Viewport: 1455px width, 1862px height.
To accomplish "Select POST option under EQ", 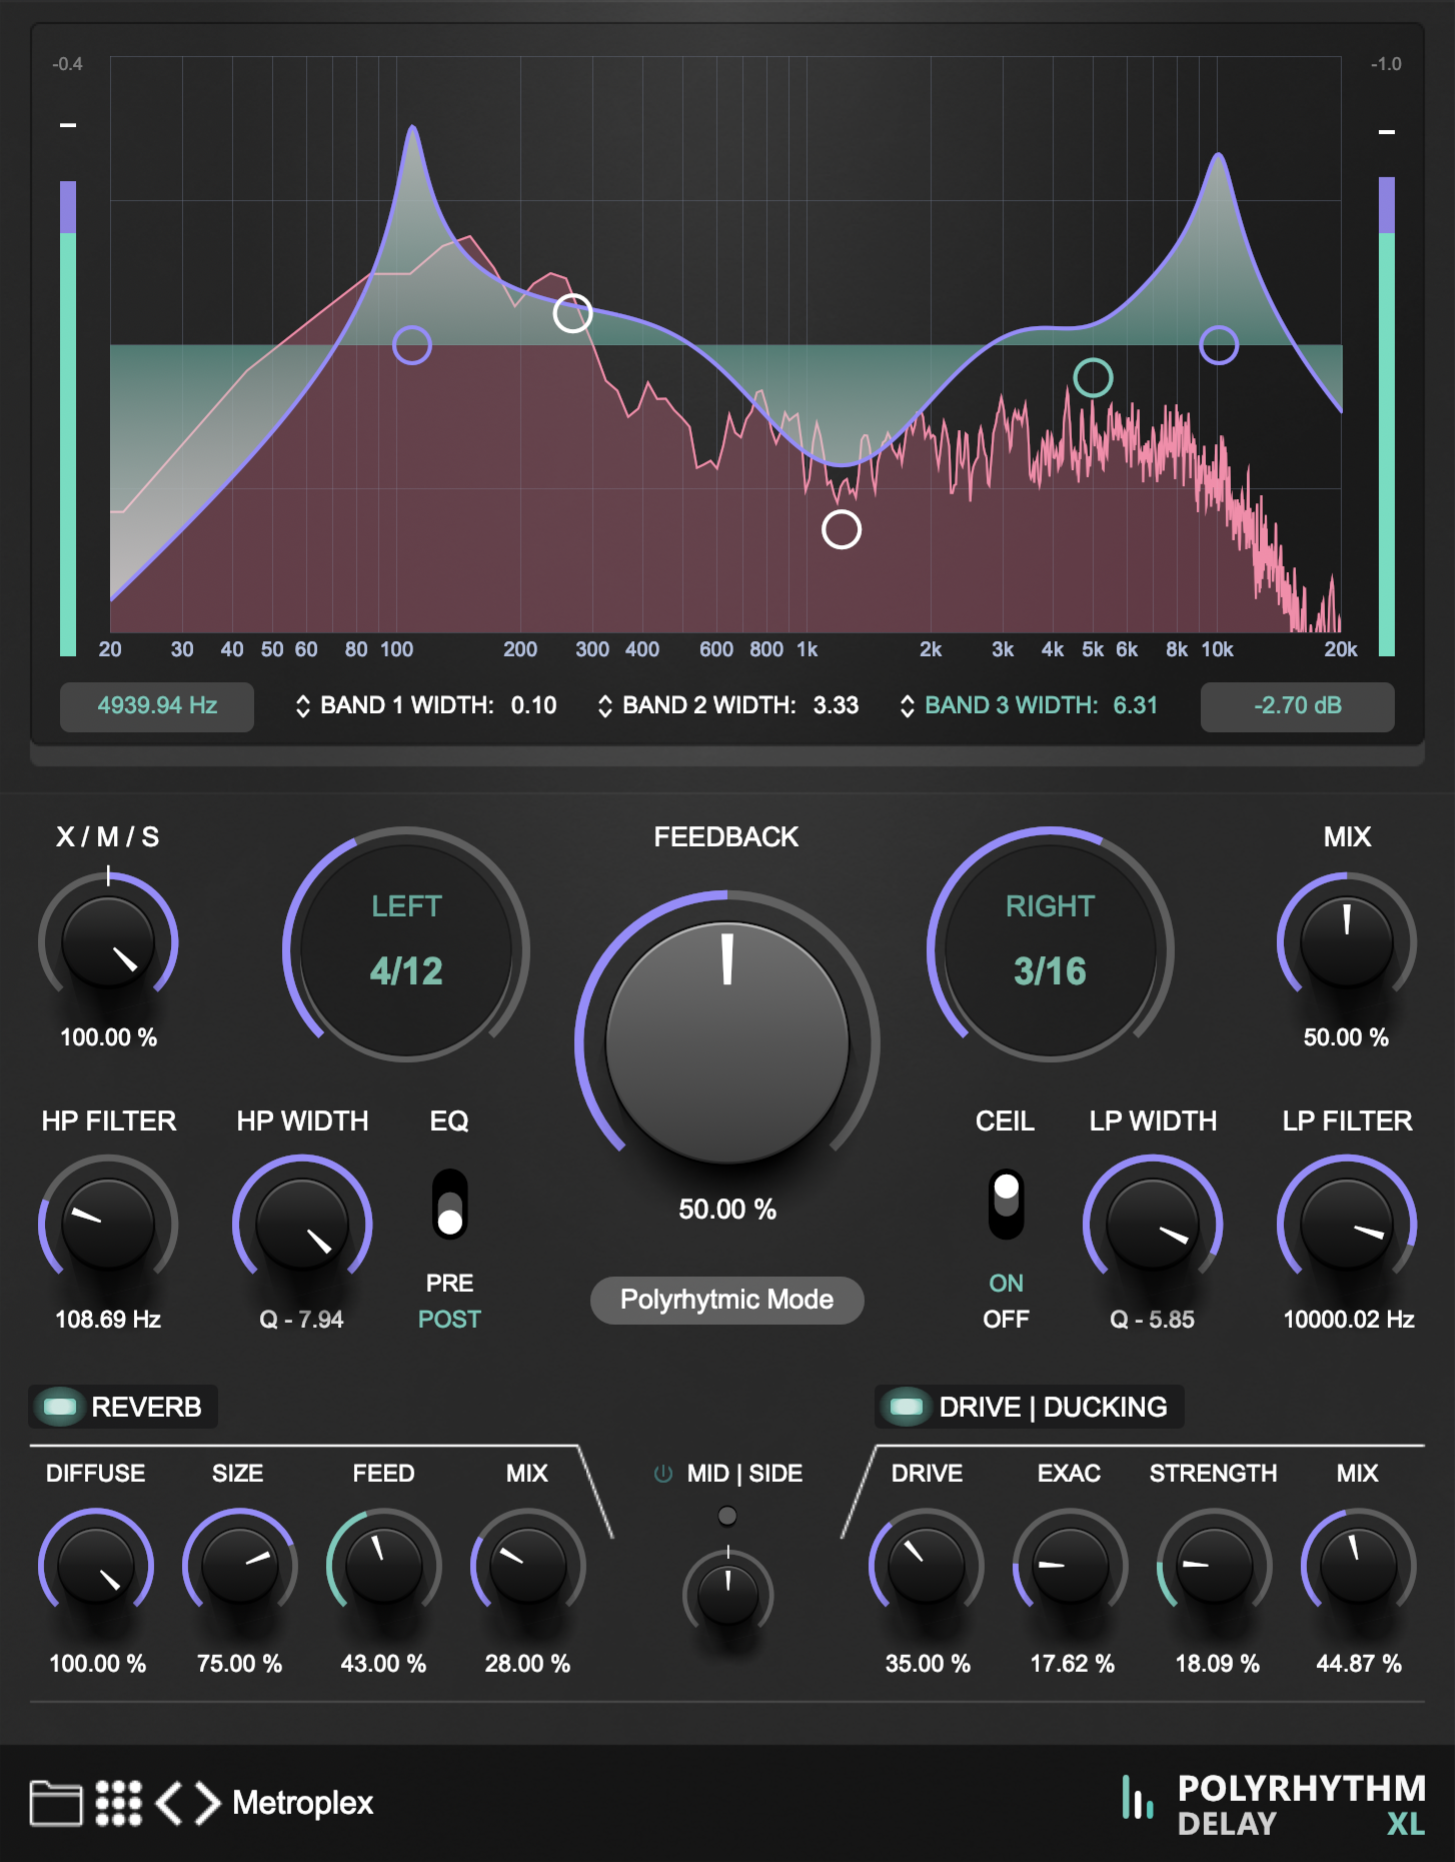I will click(x=450, y=1319).
